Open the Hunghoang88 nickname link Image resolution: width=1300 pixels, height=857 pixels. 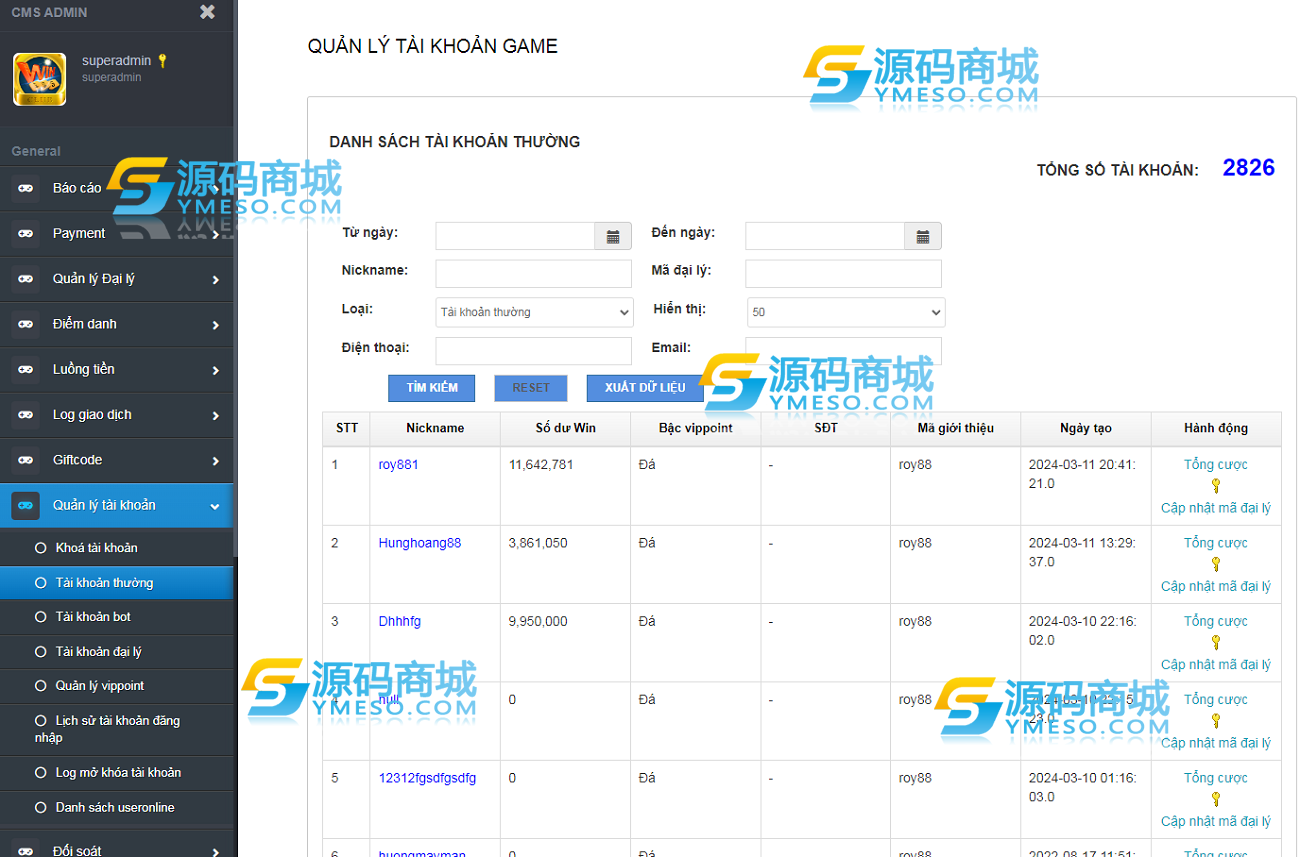(420, 543)
